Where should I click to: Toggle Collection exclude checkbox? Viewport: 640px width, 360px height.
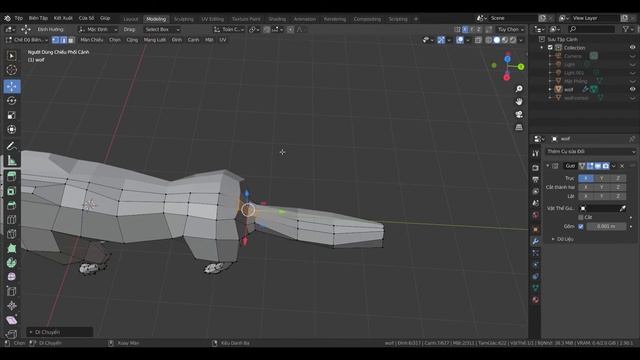pyautogui.click(x=550, y=48)
